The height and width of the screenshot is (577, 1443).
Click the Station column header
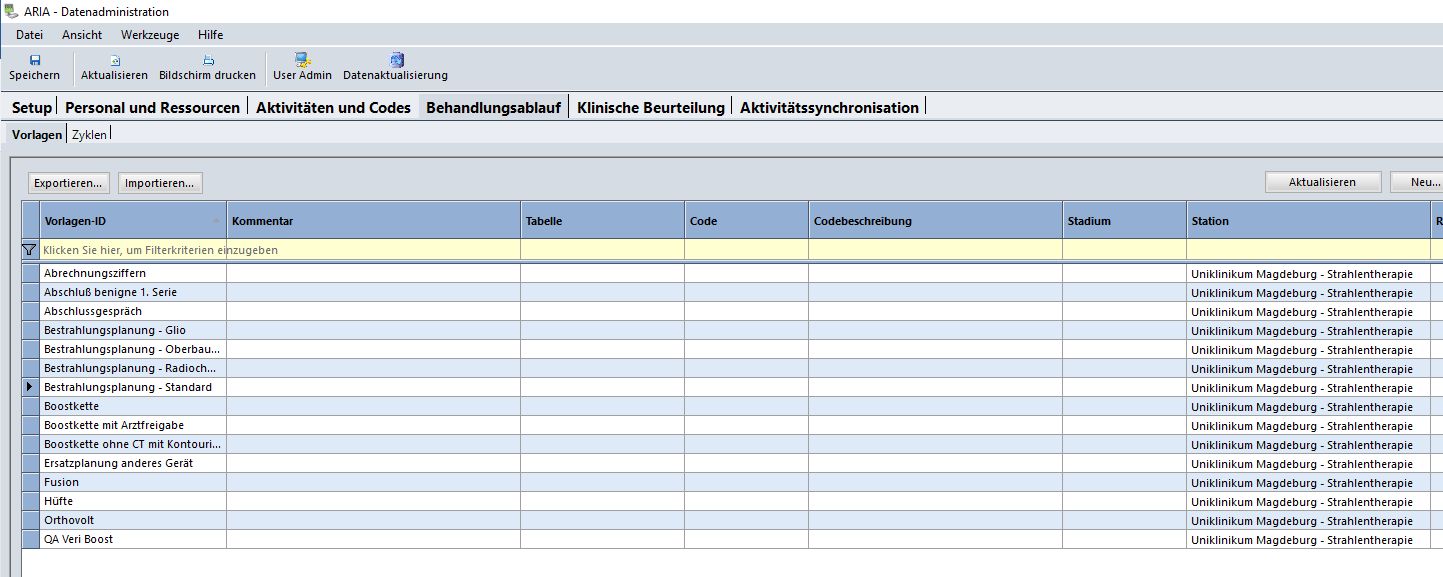coord(1307,221)
